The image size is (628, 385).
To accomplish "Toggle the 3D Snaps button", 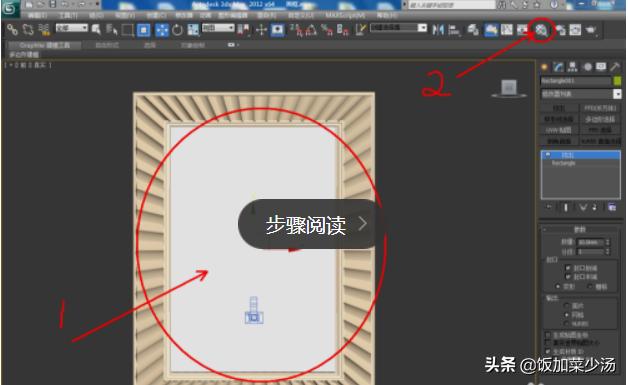I will point(296,30).
